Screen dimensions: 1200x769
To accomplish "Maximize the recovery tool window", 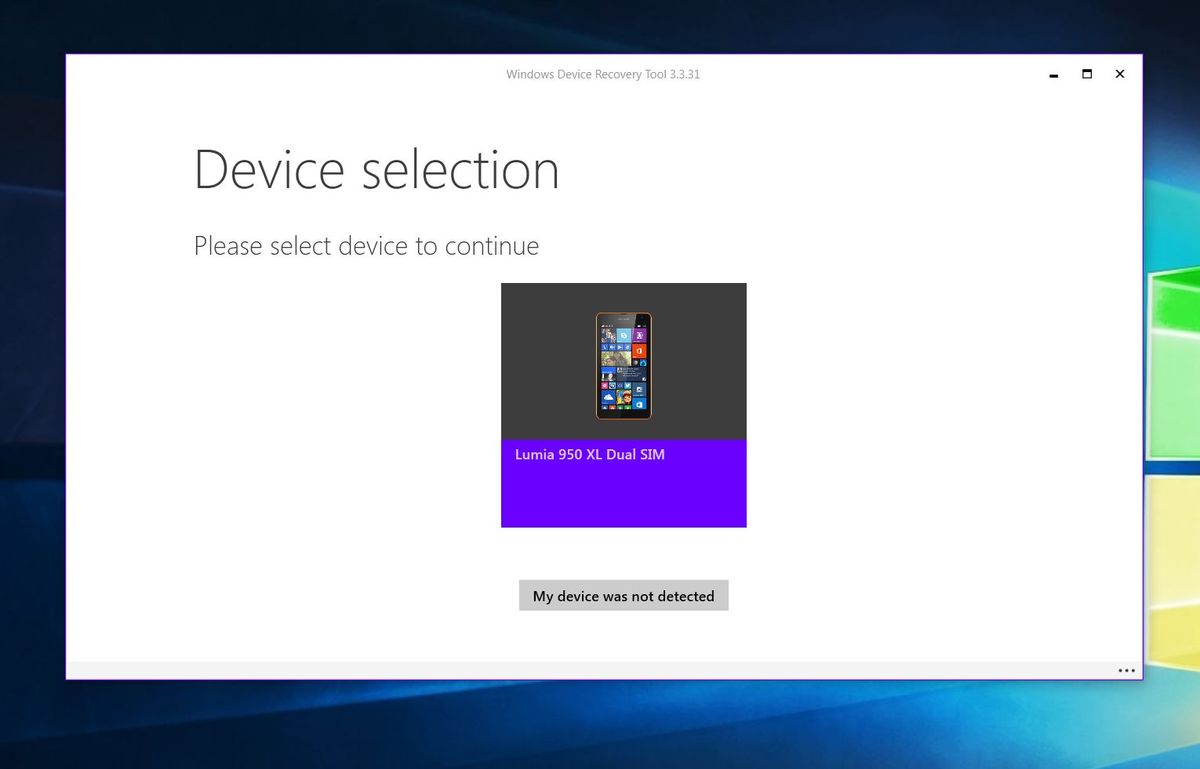I will tap(1086, 74).
